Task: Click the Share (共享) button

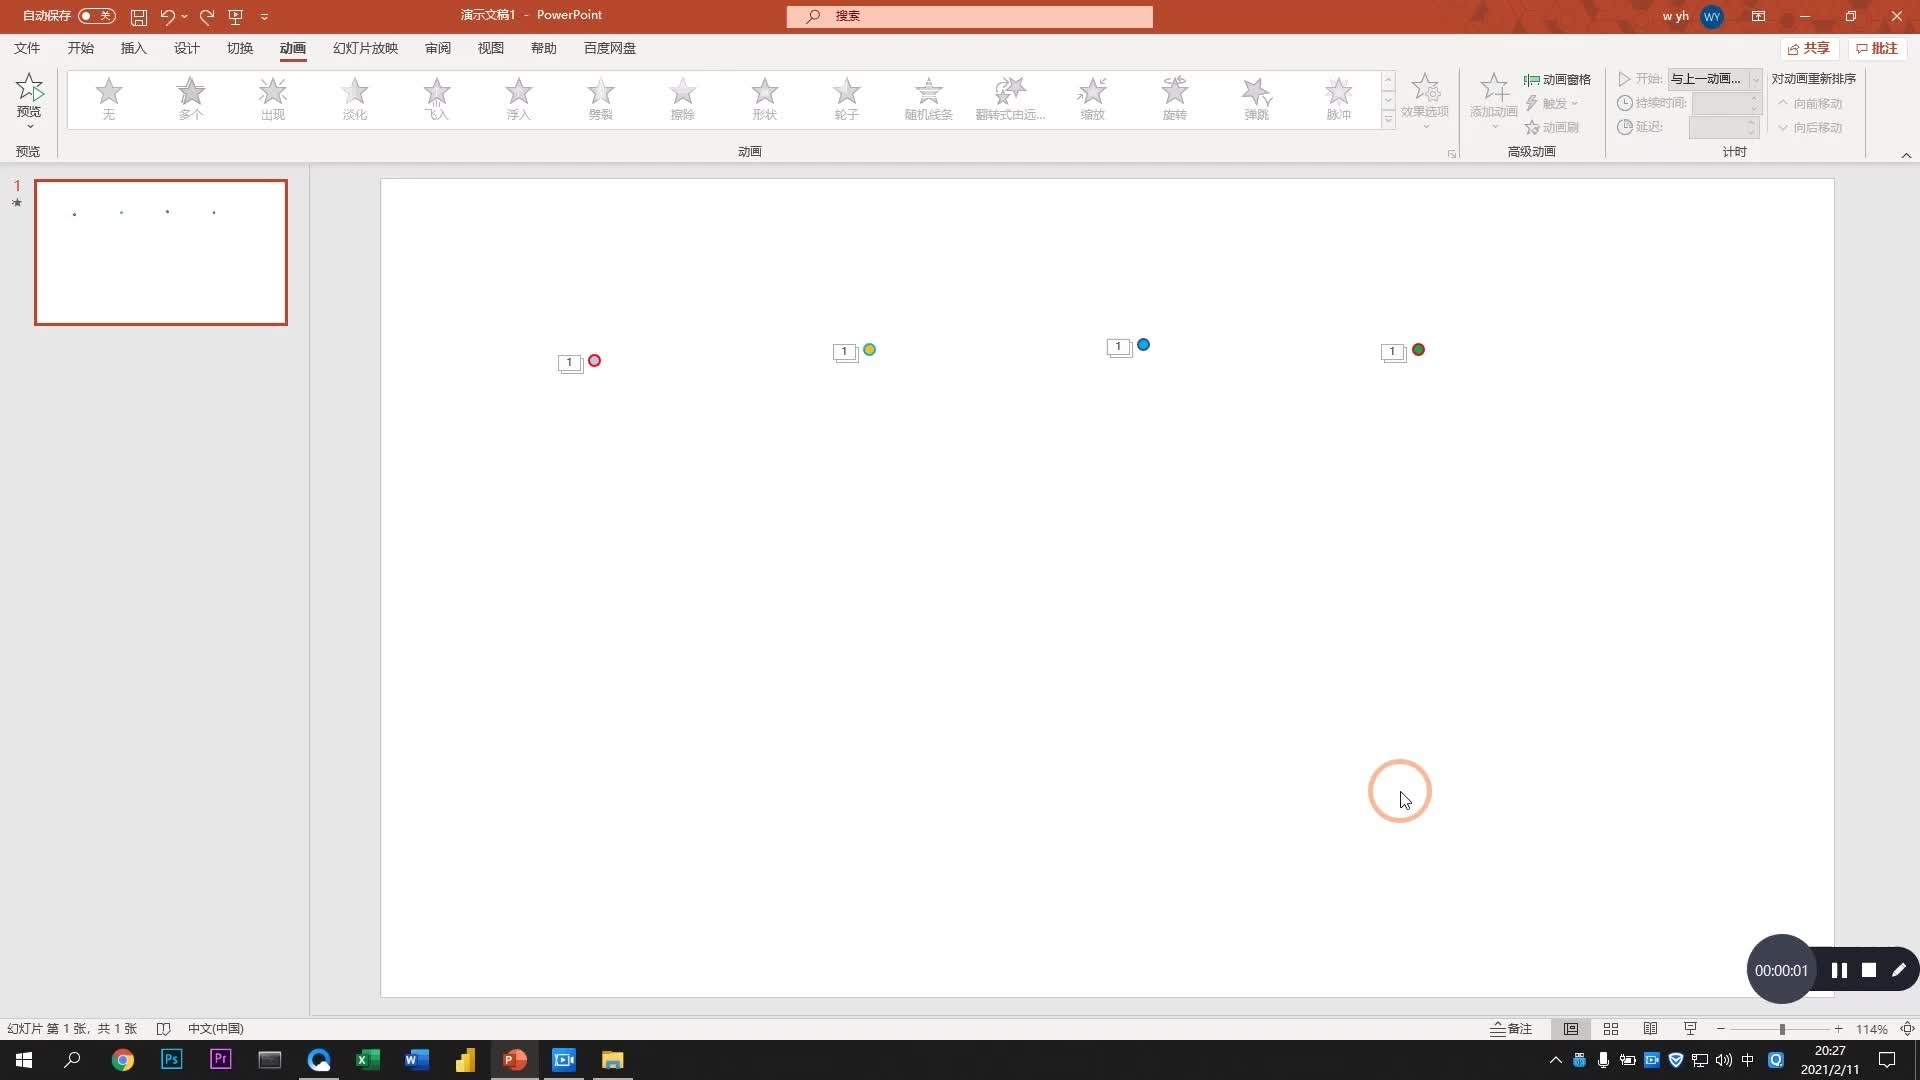Action: [1808, 48]
